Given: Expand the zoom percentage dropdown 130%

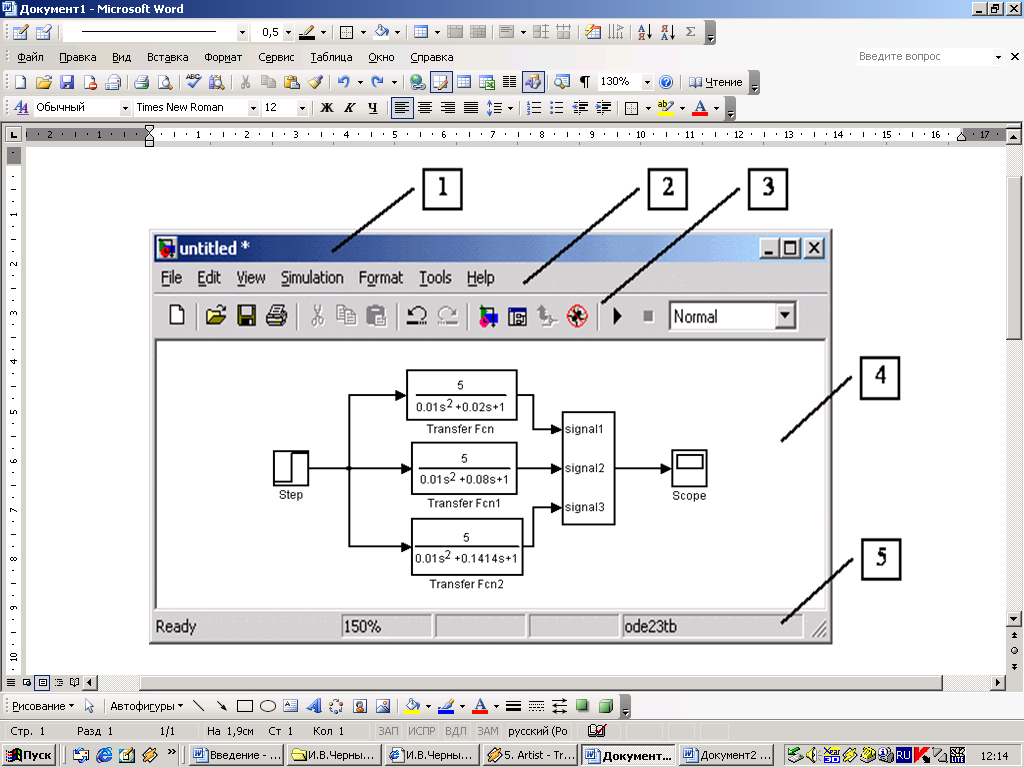Looking at the screenshot, I should tap(647, 82).
